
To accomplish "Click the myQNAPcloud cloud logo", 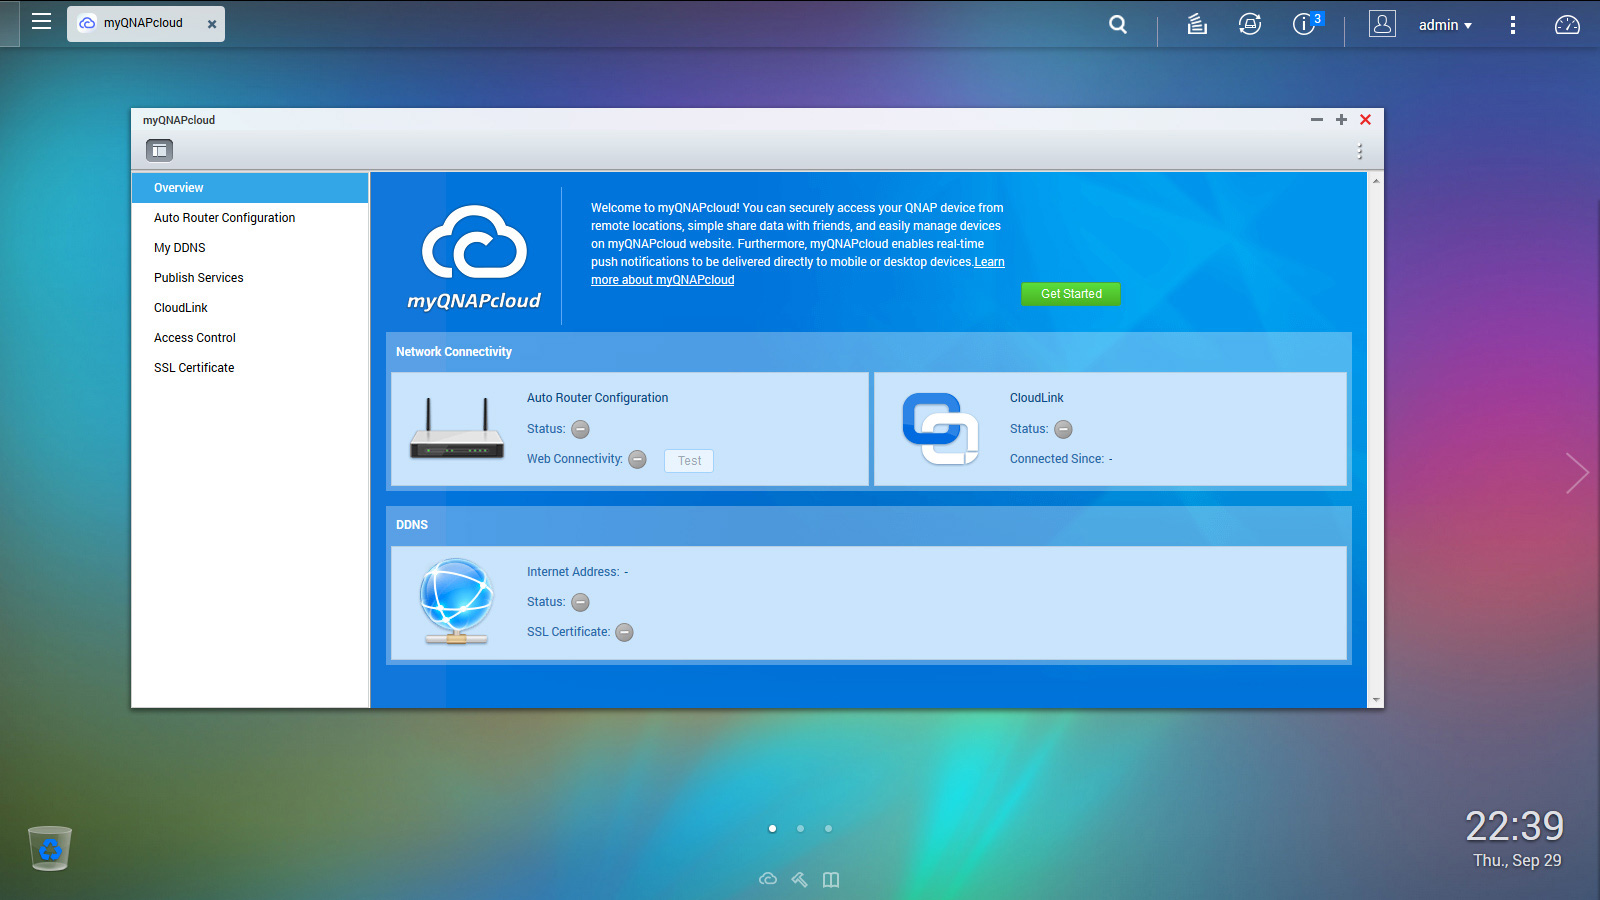I will [474, 257].
